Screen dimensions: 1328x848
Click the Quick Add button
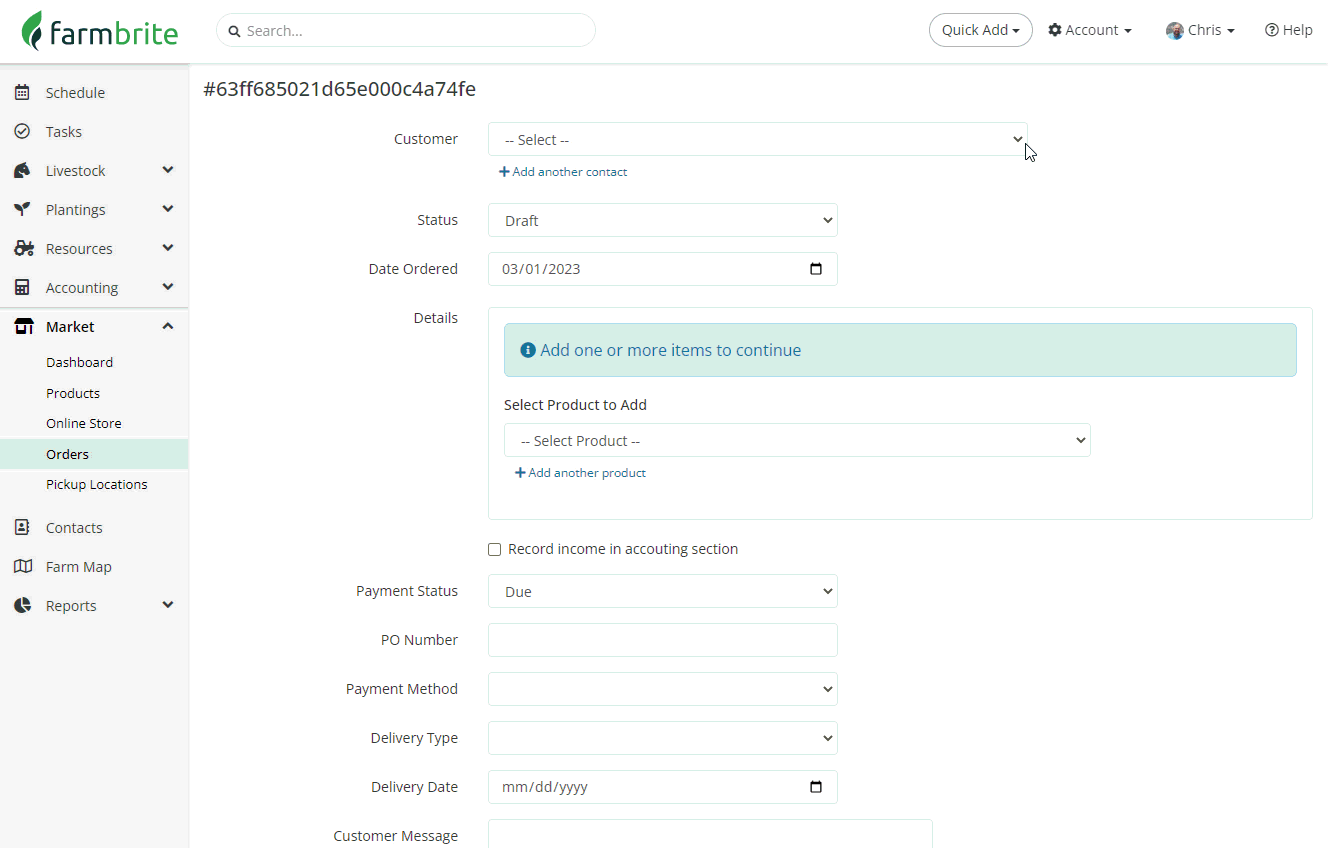pos(980,30)
